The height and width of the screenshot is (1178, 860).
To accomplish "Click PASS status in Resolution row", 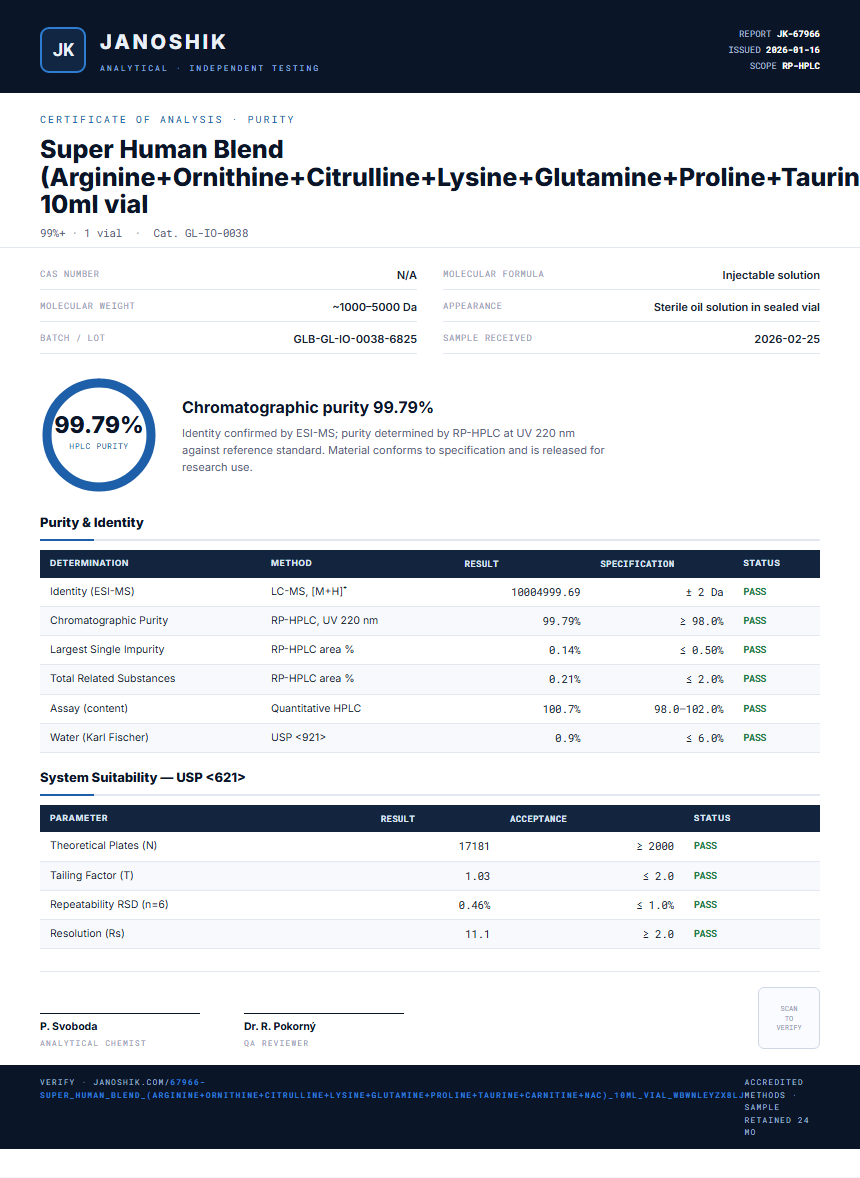I will 705,934.
